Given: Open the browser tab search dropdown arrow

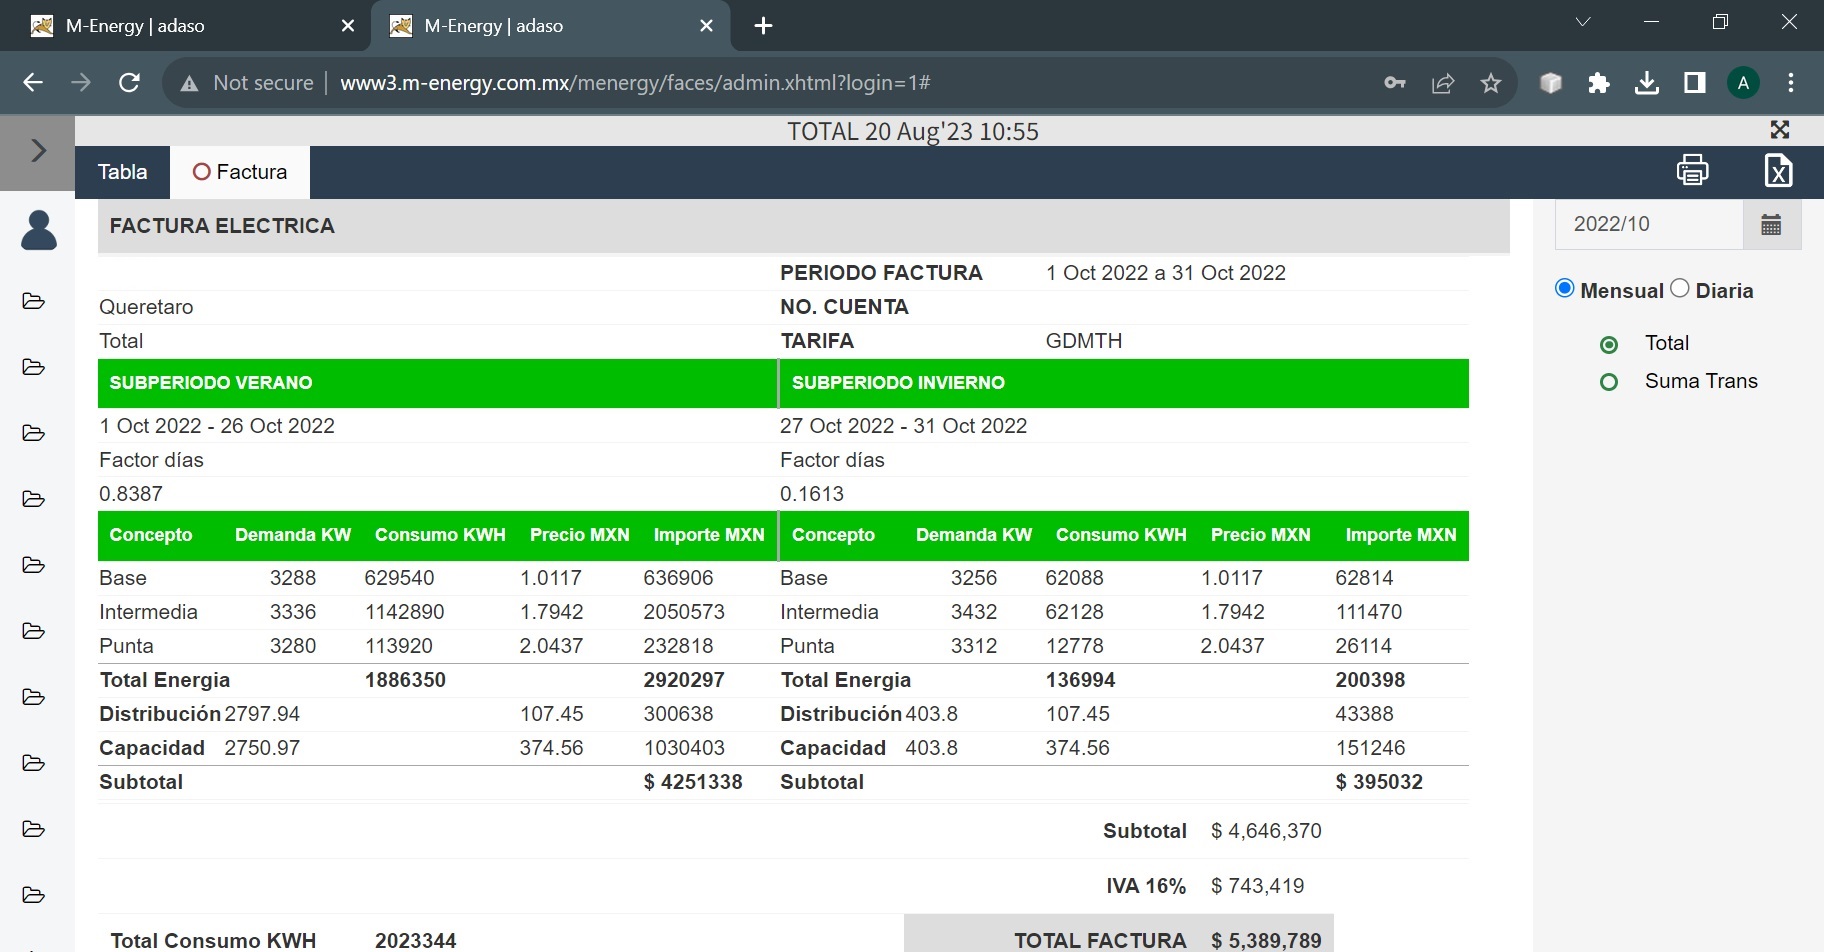Looking at the screenshot, I should click(1582, 22).
